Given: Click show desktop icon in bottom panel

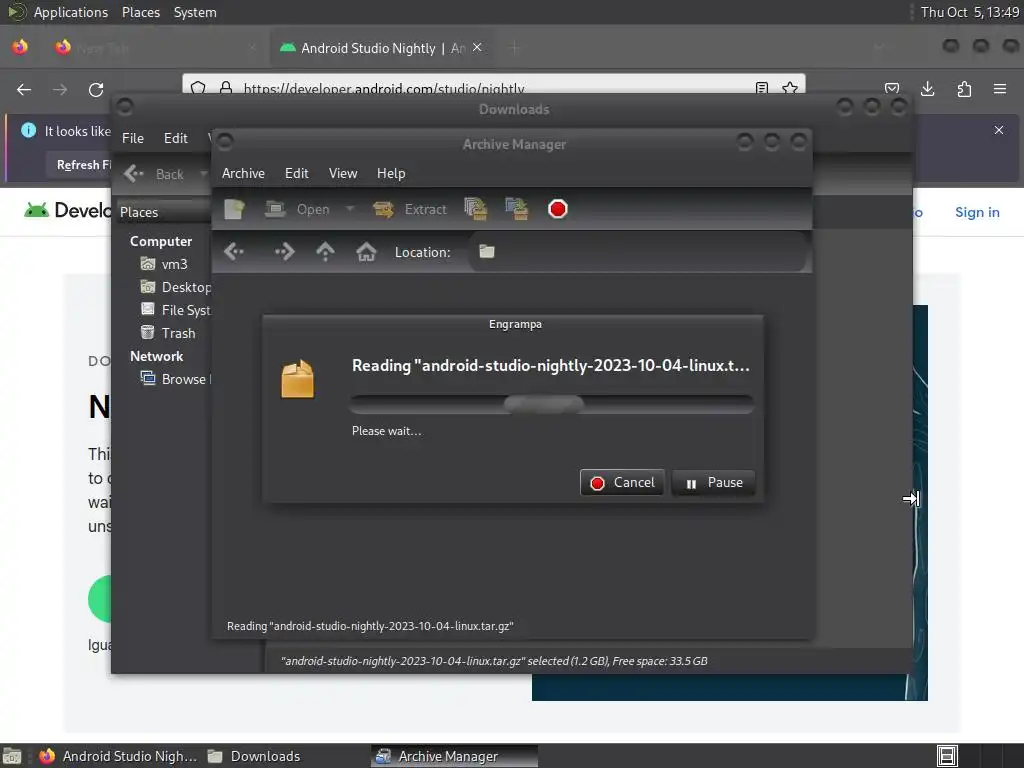Looking at the screenshot, I should click(12, 756).
